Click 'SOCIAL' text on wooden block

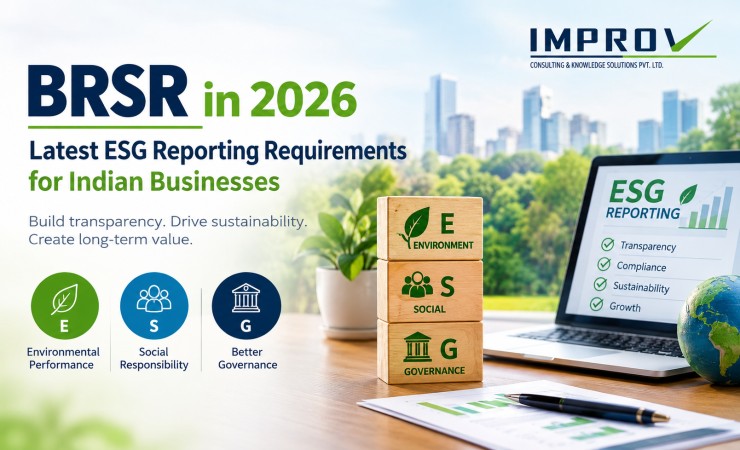429,309
